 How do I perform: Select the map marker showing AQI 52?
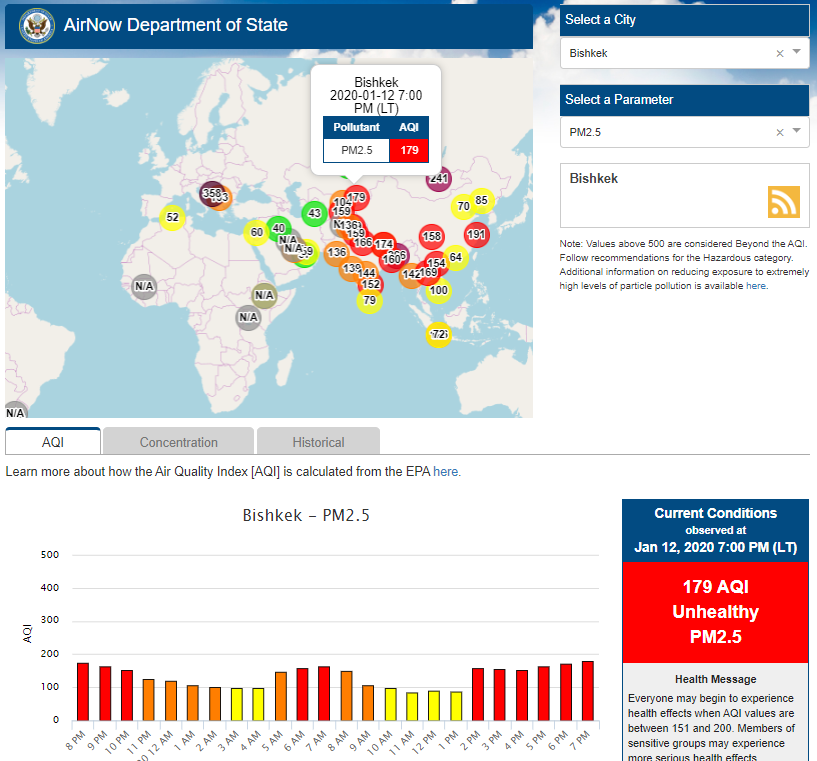172,217
